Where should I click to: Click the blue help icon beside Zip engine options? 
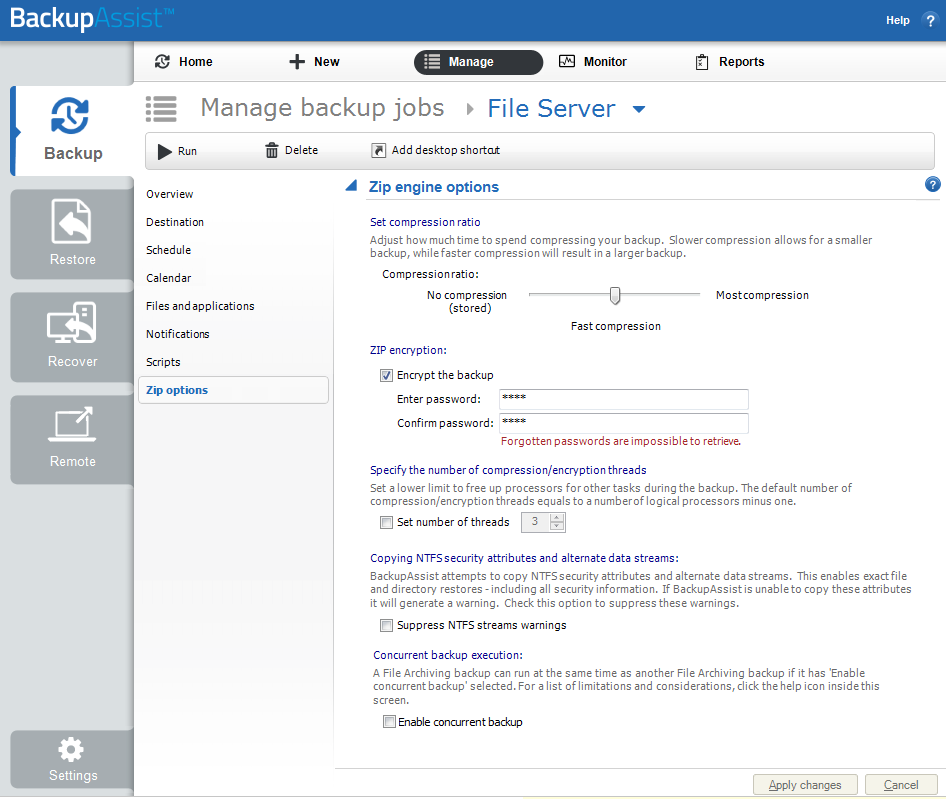(x=933, y=184)
